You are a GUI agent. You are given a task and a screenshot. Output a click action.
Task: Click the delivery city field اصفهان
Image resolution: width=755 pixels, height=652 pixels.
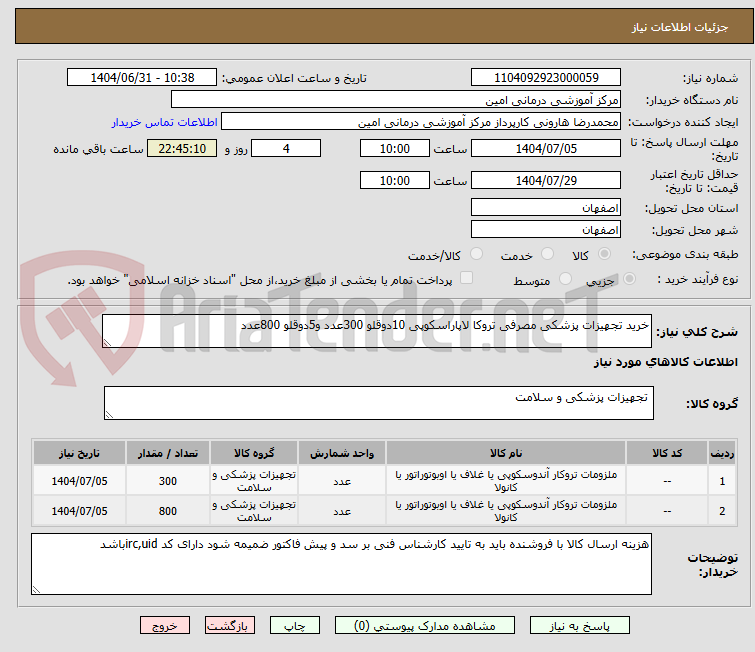546,229
